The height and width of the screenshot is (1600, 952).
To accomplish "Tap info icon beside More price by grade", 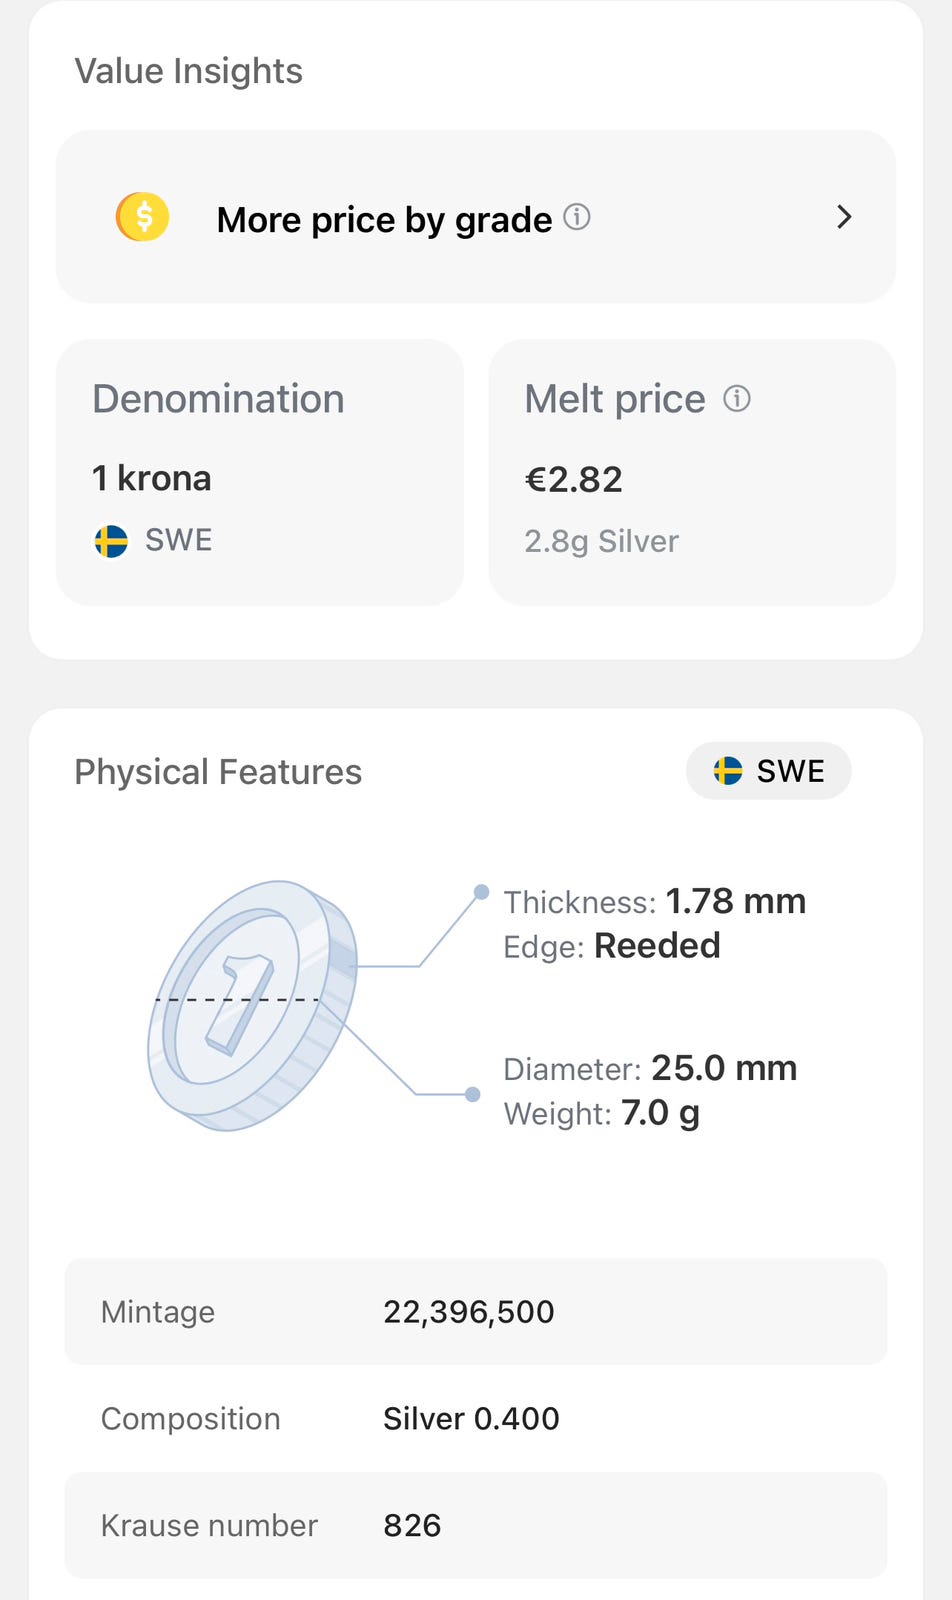I will click(577, 217).
